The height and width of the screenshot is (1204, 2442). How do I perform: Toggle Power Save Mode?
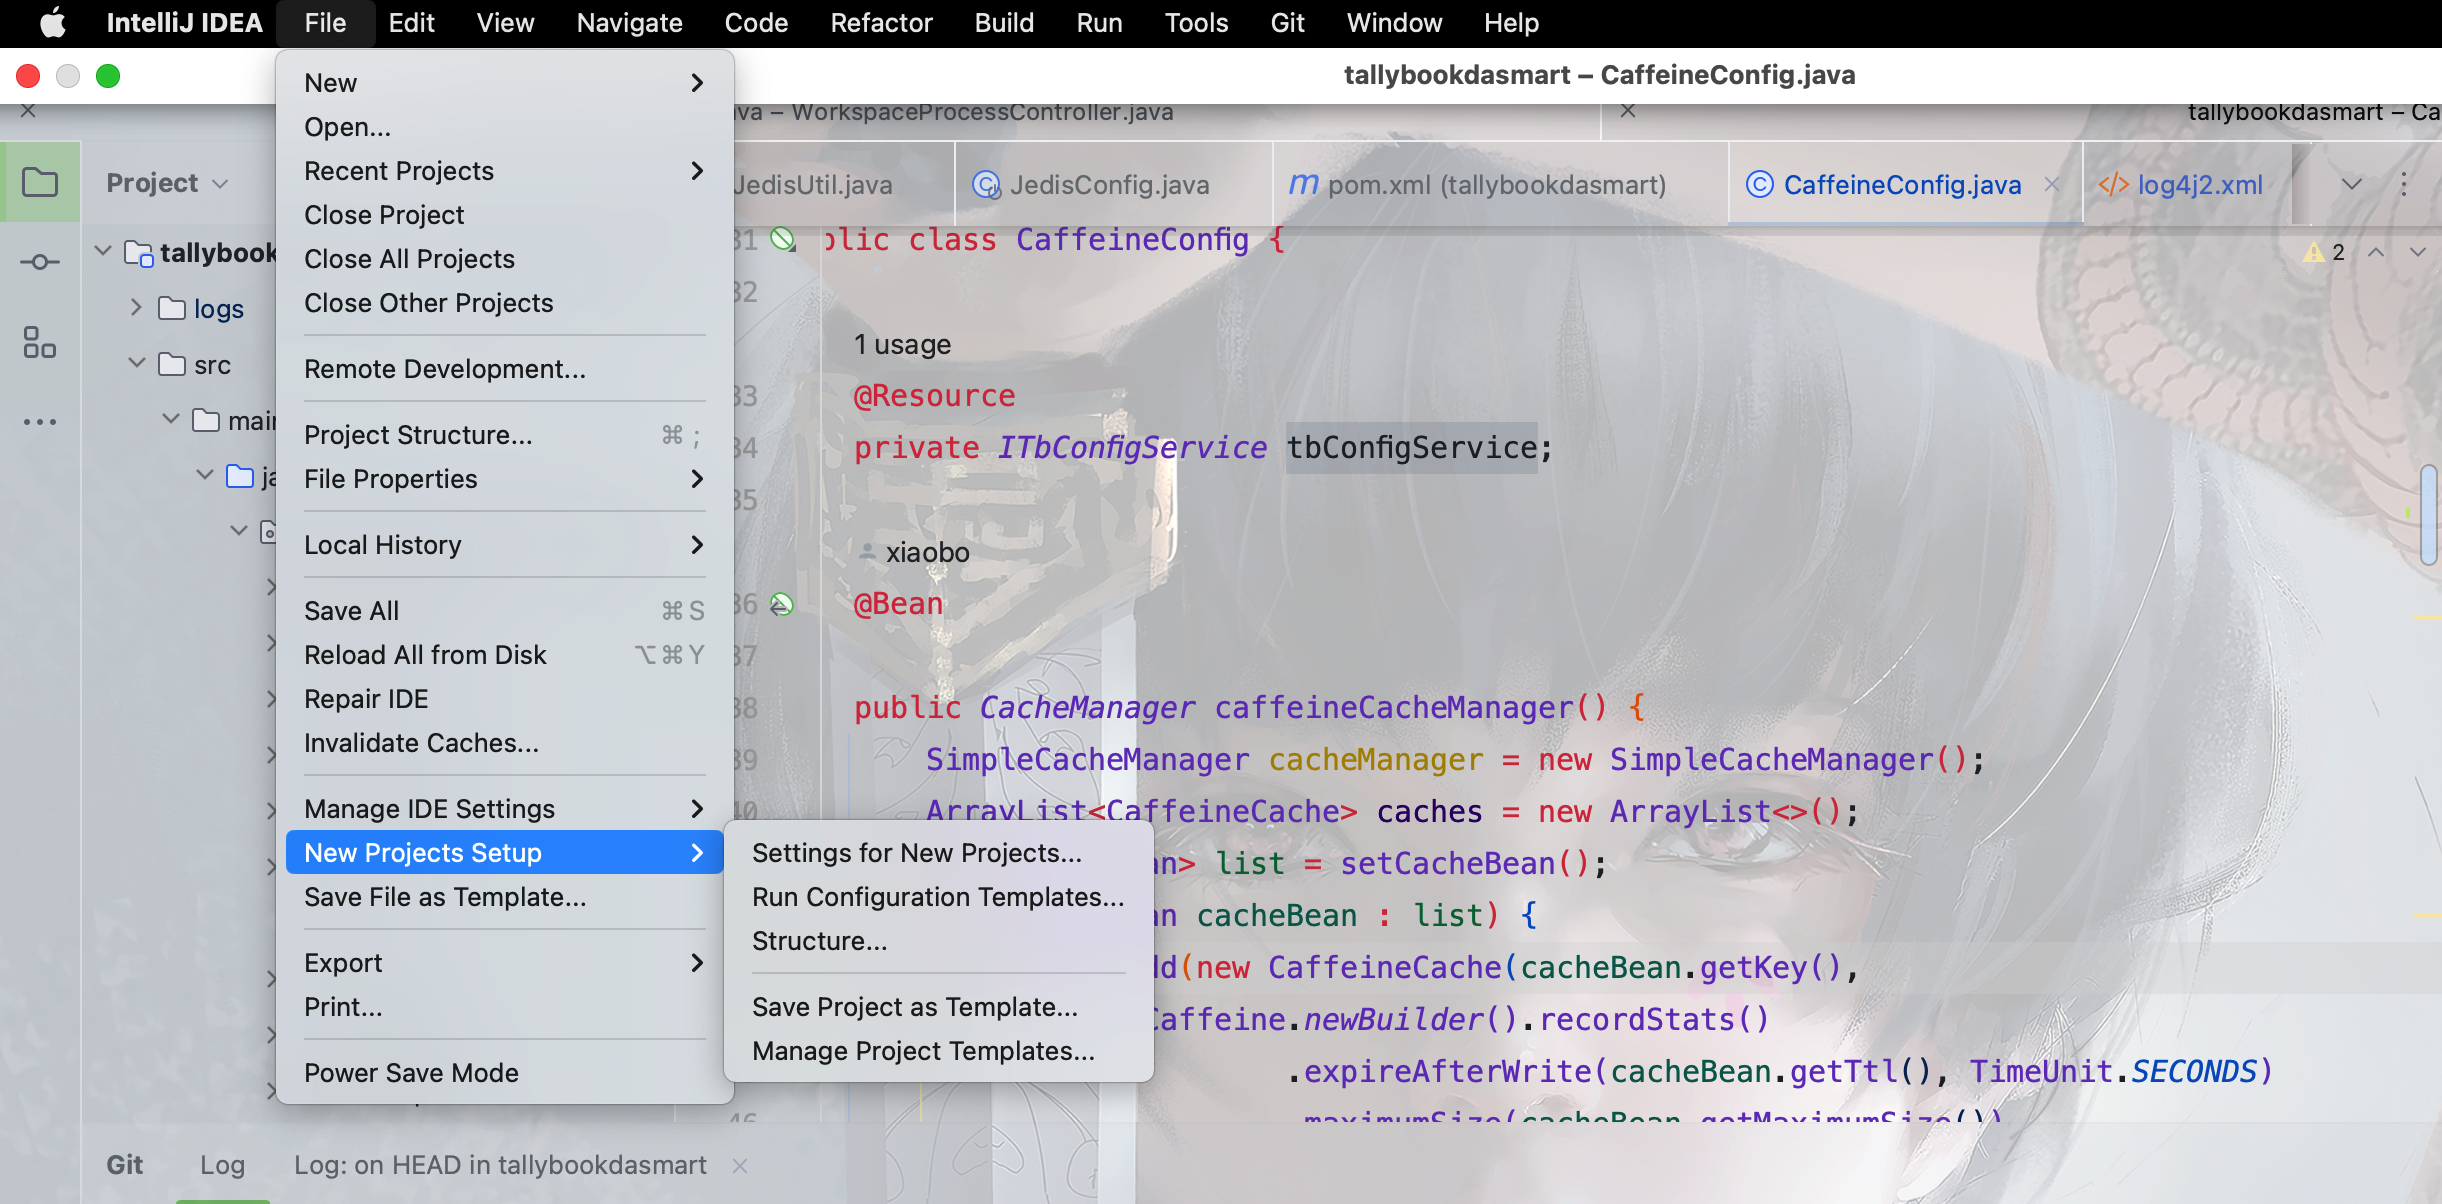411,1073
